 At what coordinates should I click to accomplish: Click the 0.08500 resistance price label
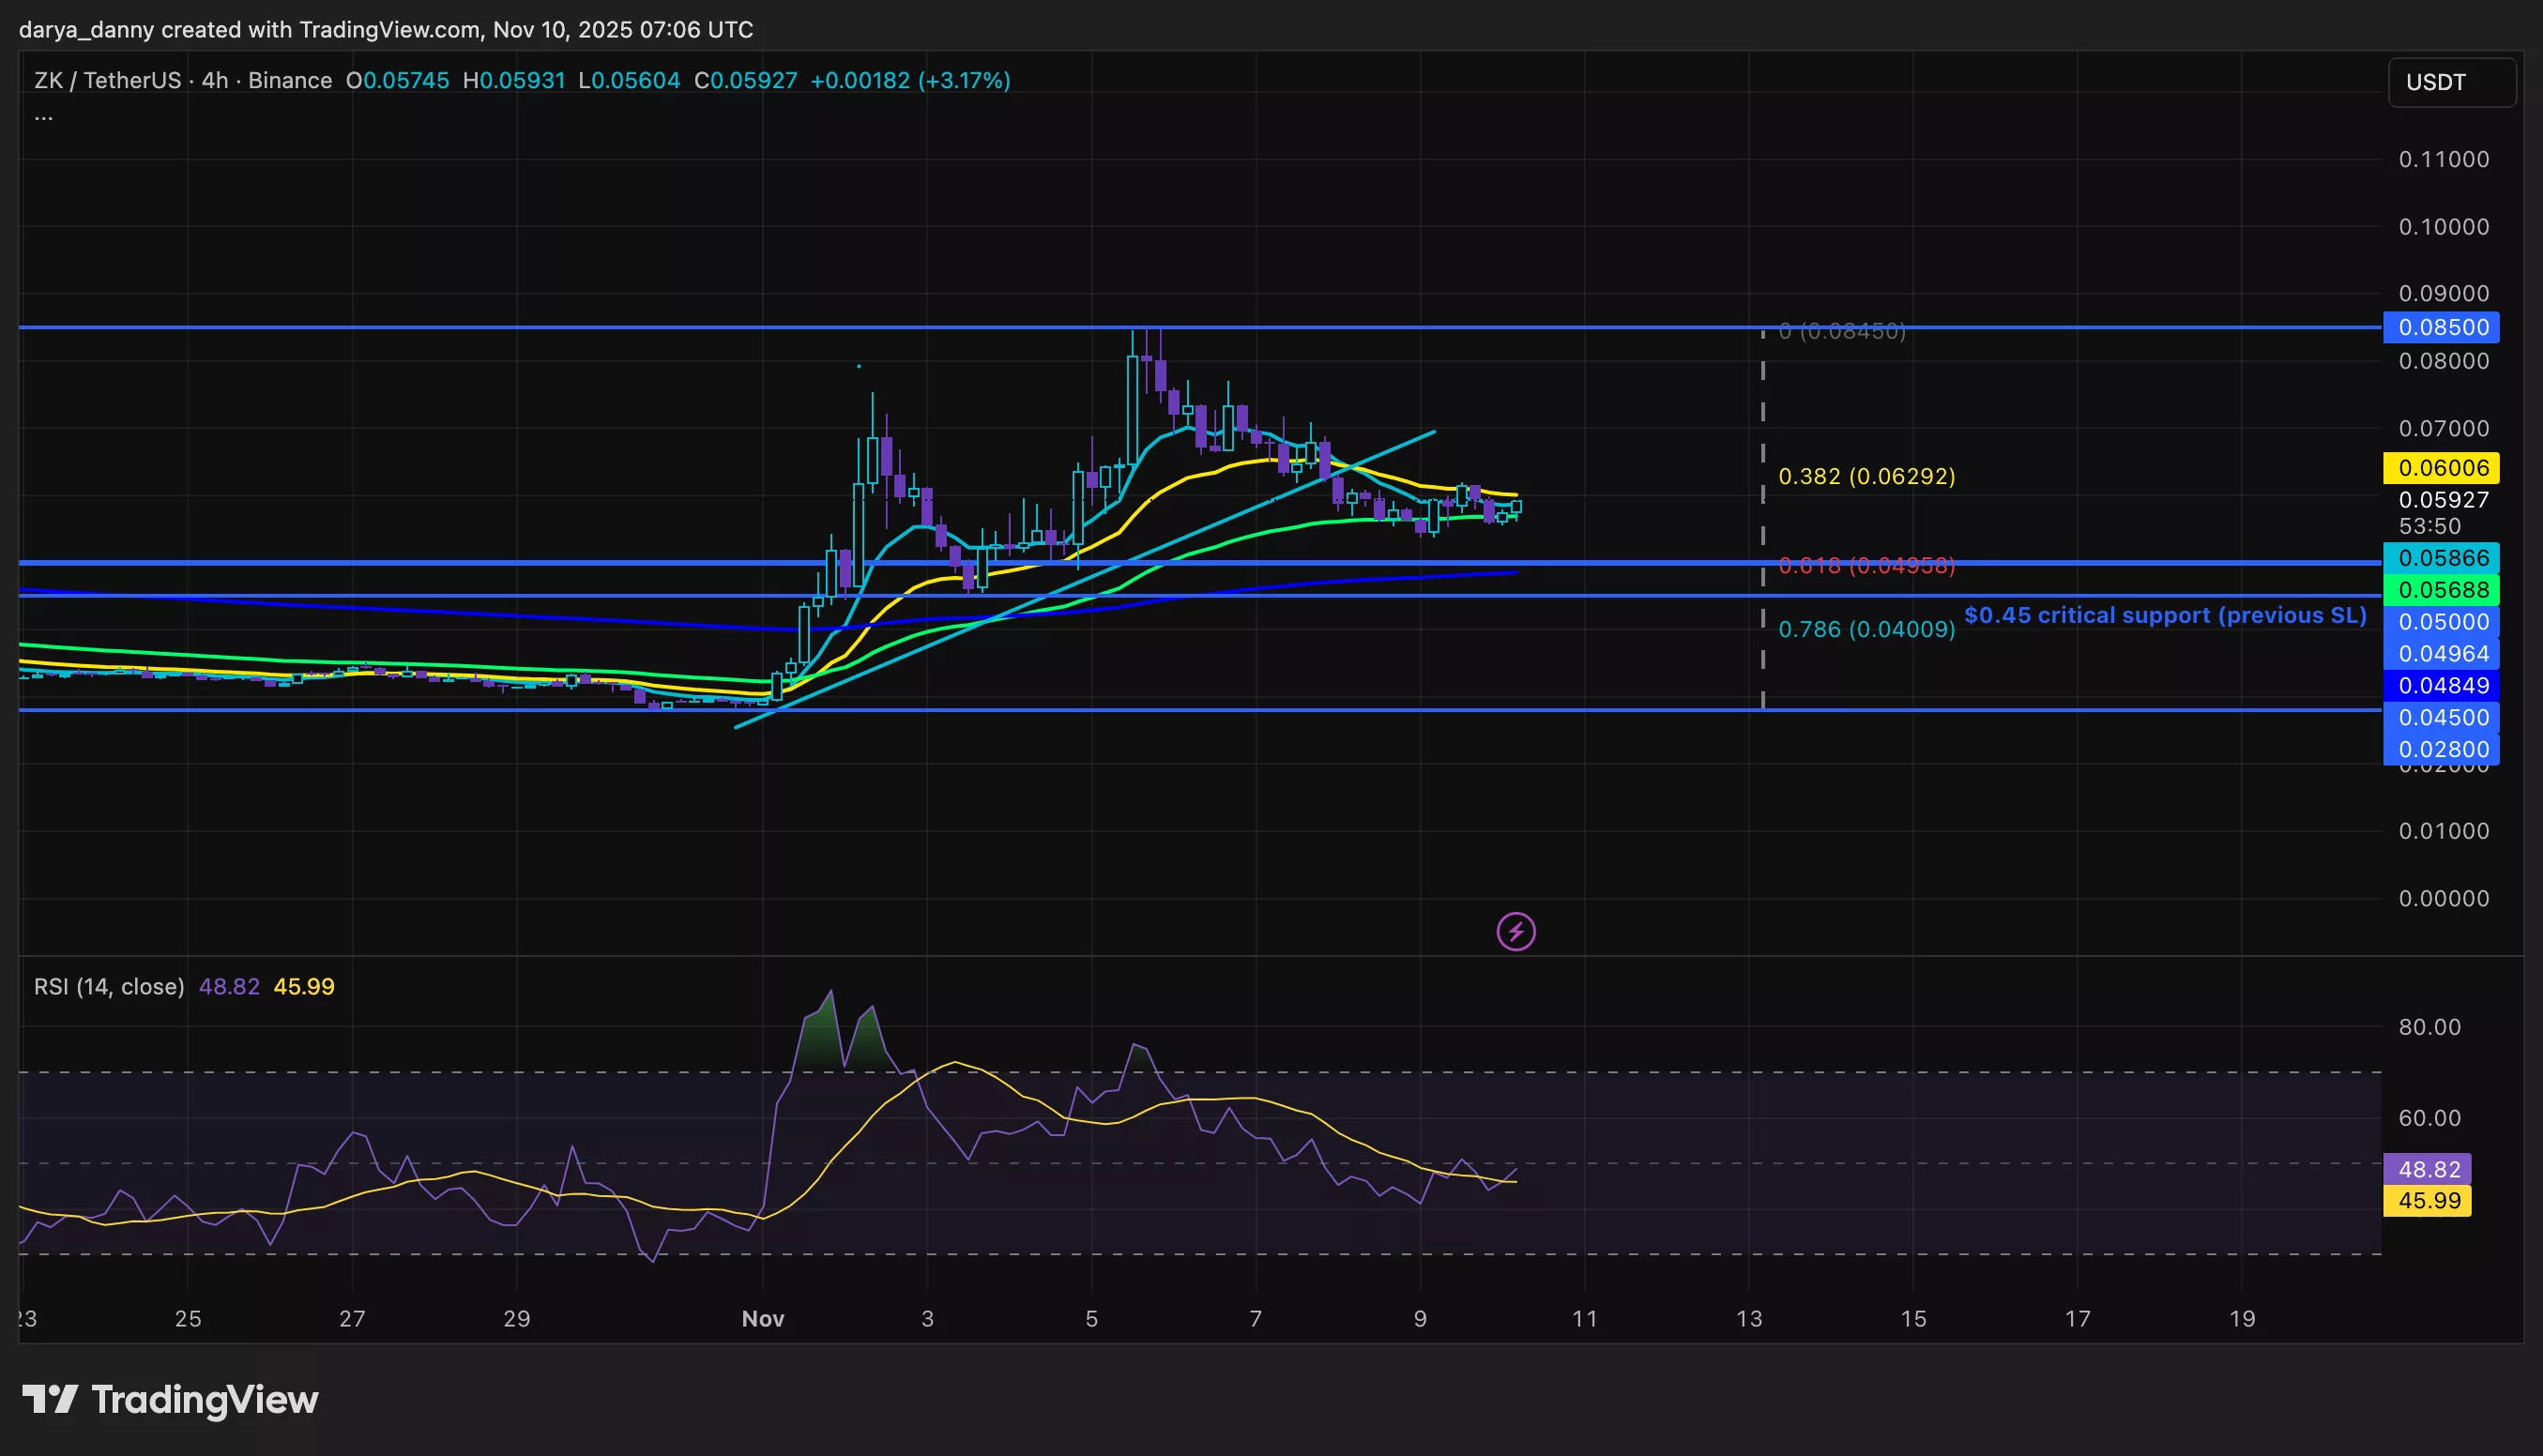pyautogui.click(x=2442, y=327)
